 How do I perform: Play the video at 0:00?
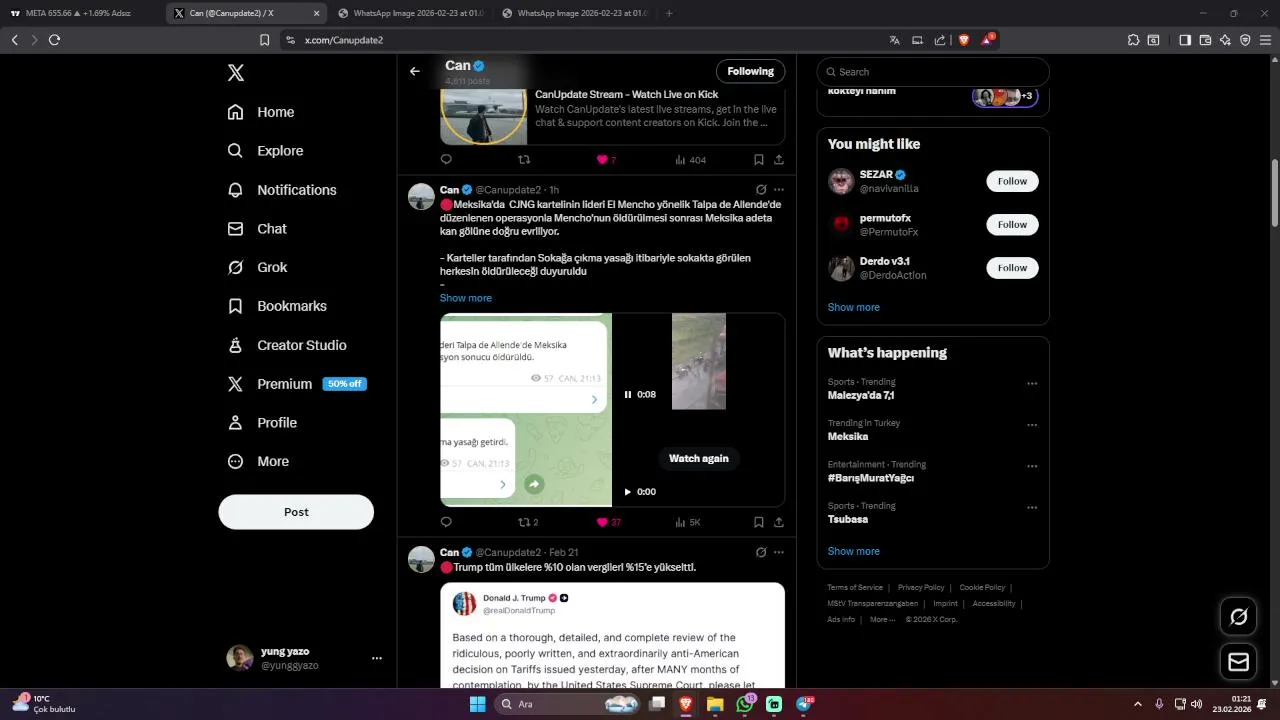tap(628, 492)
